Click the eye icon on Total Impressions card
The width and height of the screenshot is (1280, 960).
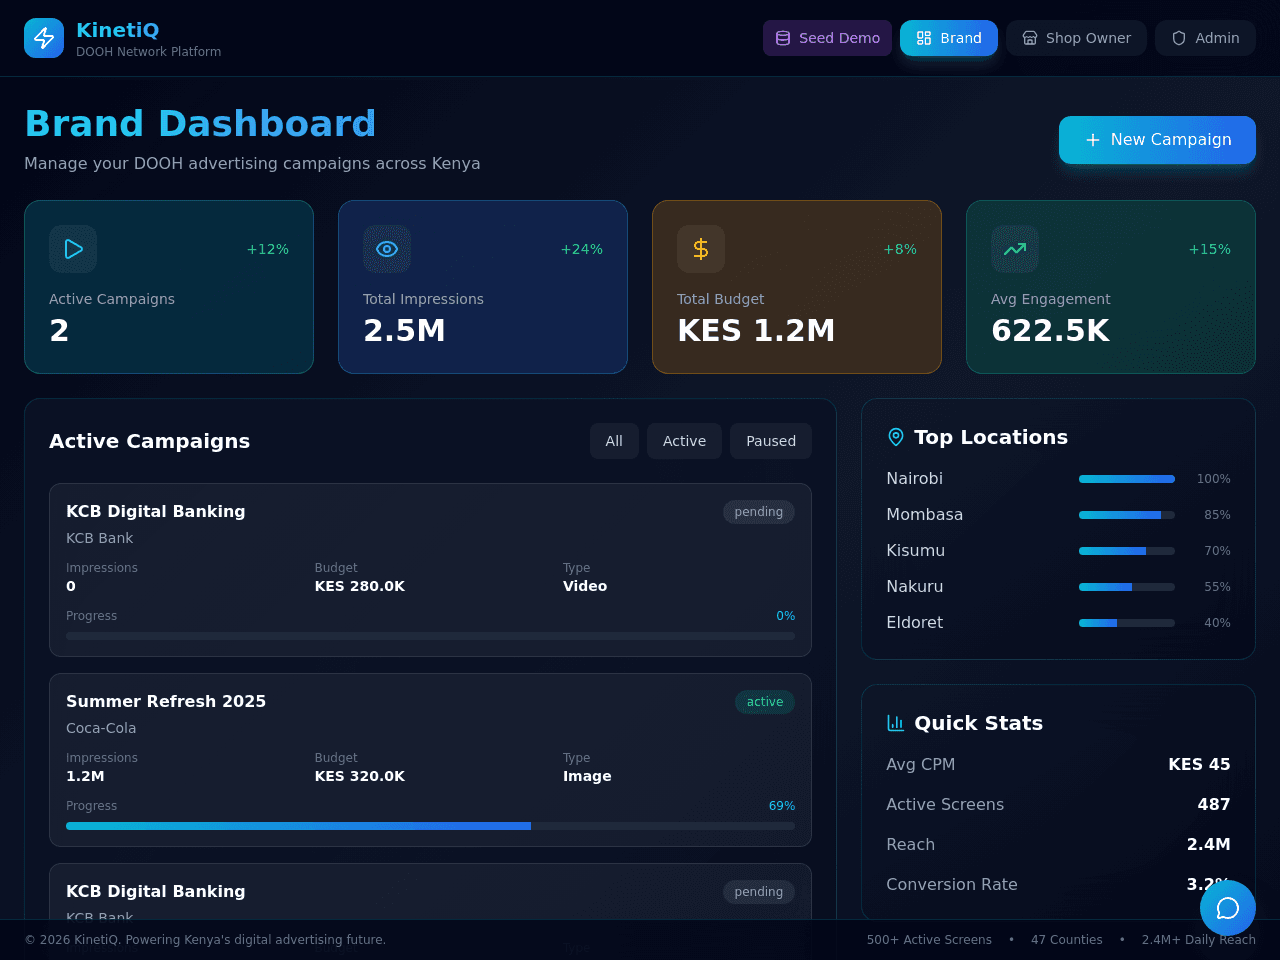click(x=387, y=249)
